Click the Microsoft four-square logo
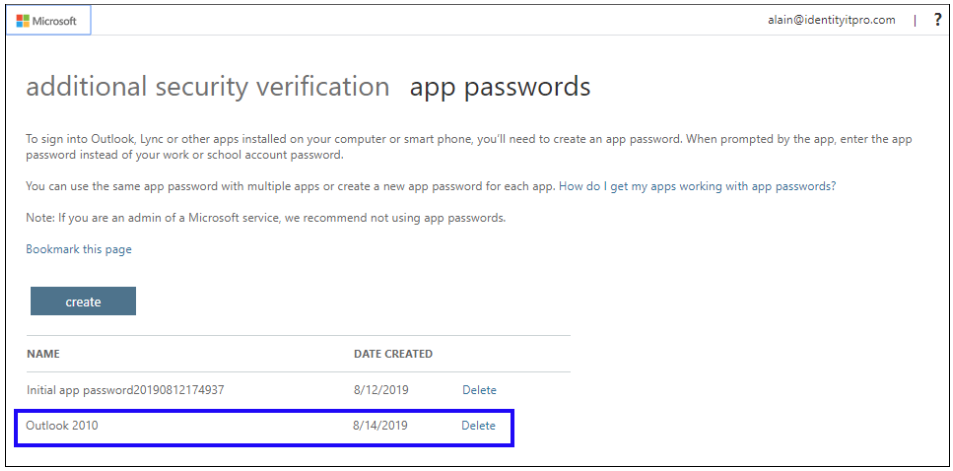The height and width of the screenshot is (471, 953). 22,21
